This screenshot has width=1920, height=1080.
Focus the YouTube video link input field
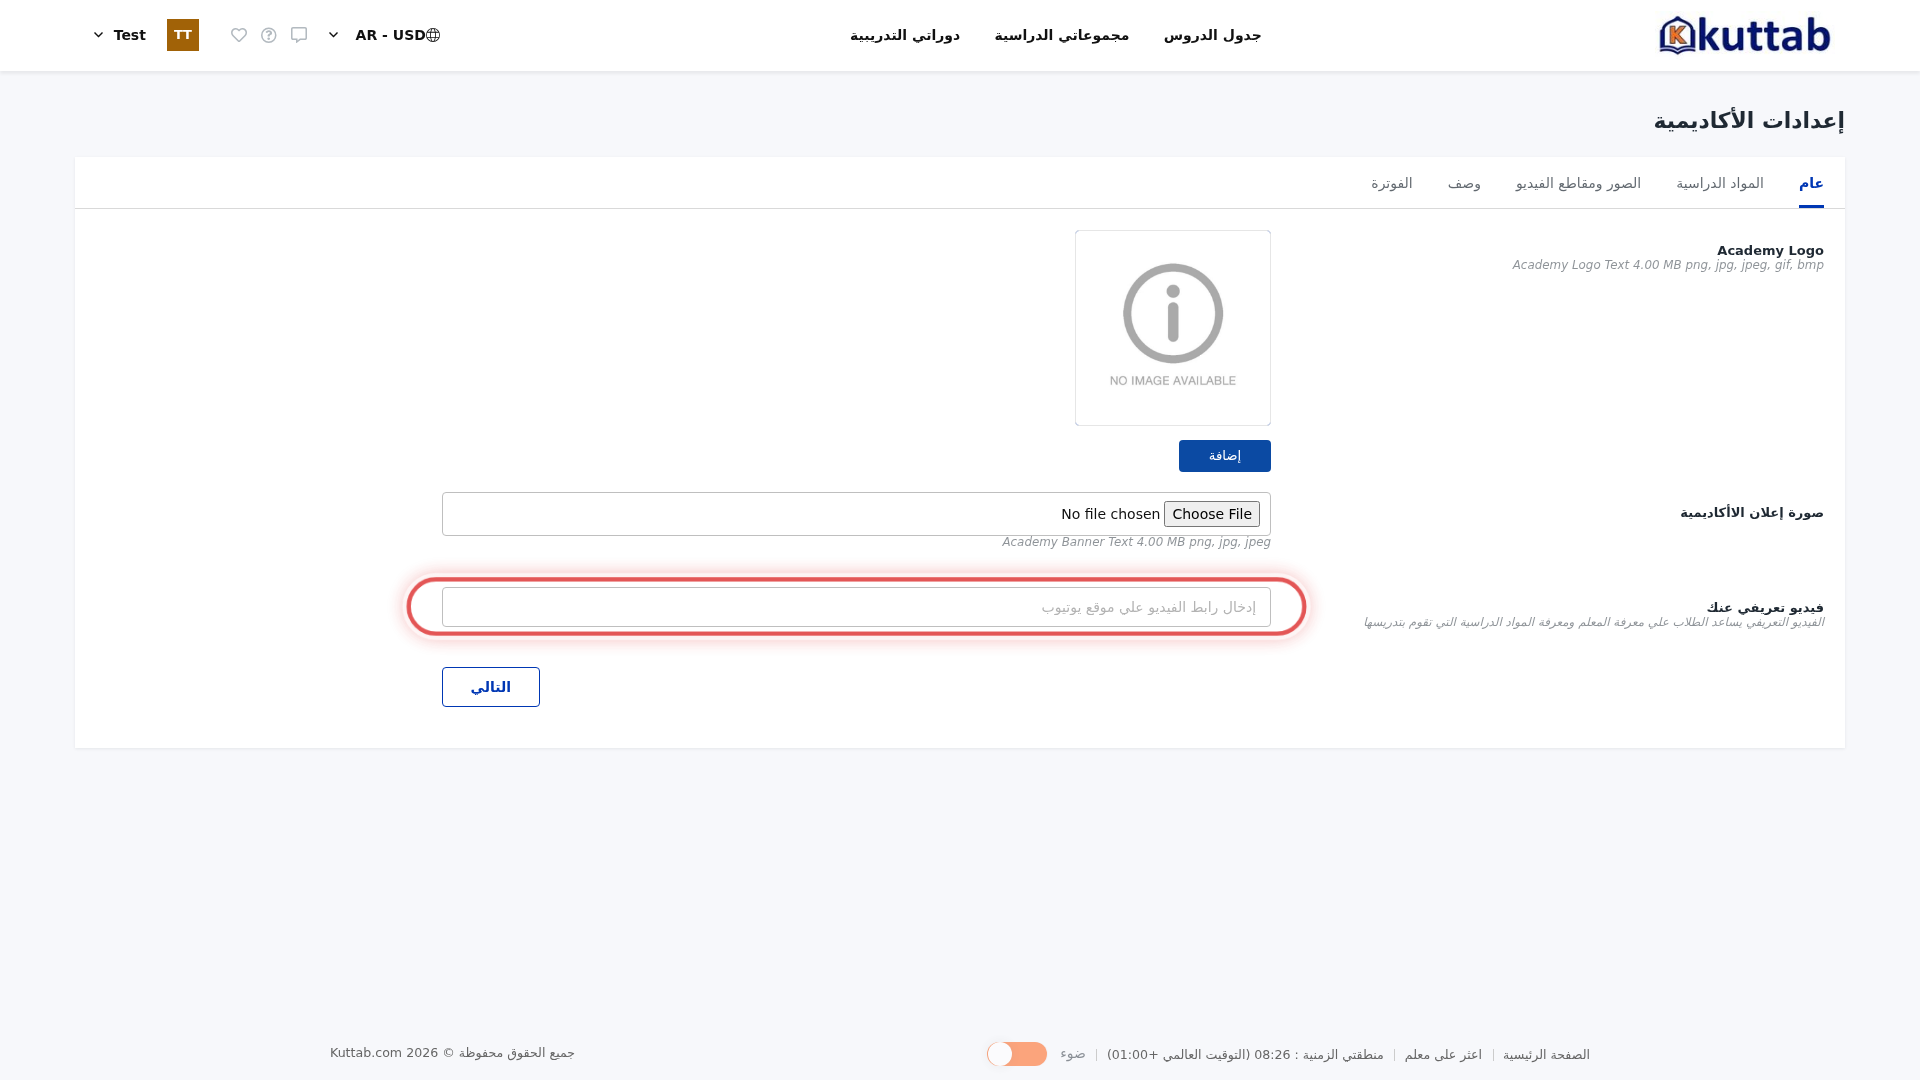[x=856, y=607]
